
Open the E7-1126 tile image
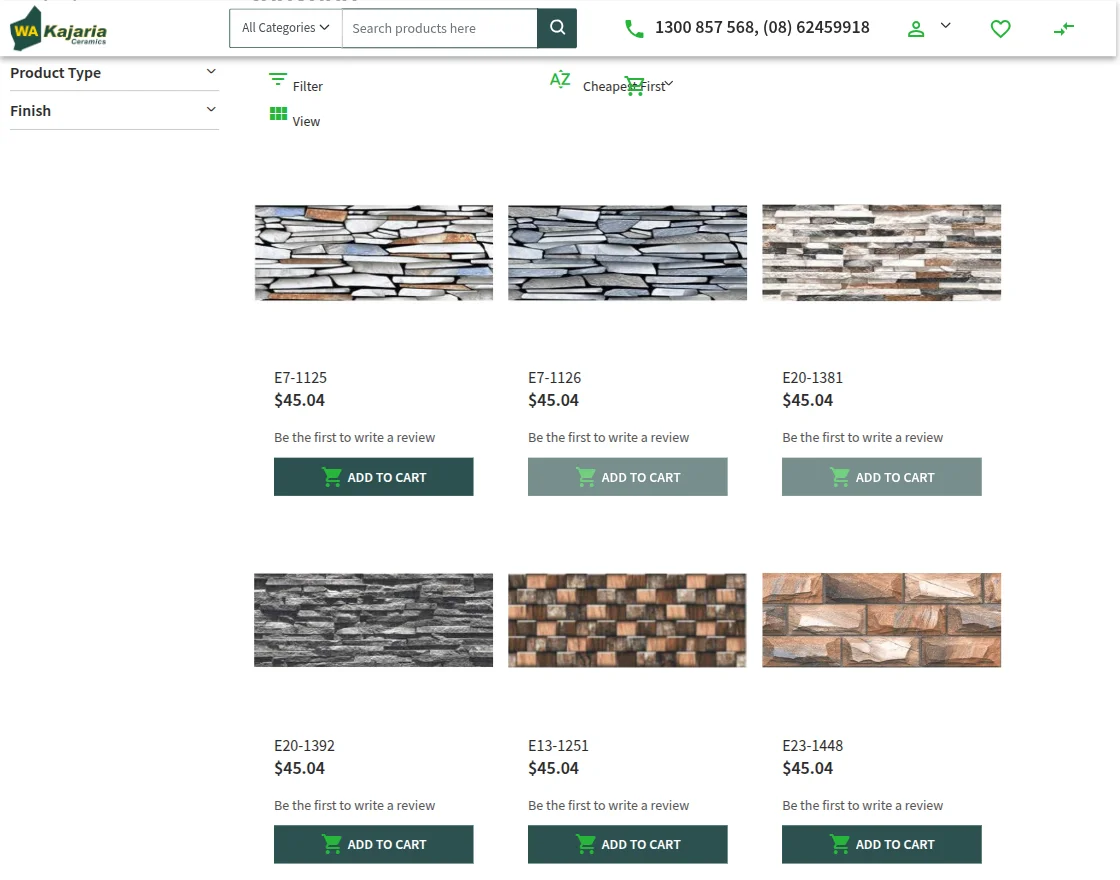[627, 253]
